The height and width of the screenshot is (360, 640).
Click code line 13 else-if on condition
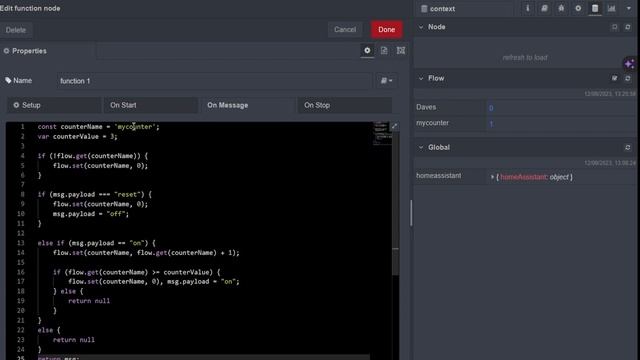tap(97, 243)
